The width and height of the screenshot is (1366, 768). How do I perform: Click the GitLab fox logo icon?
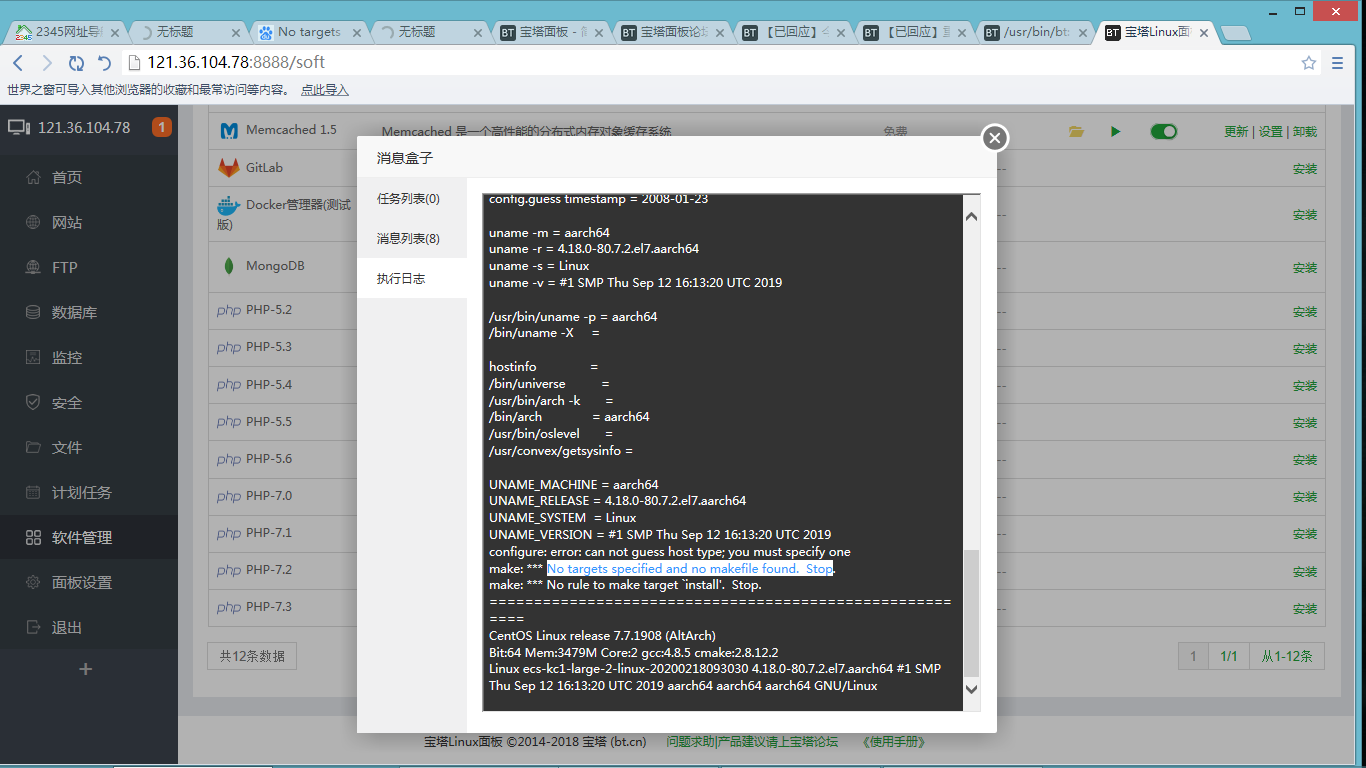point(229,167)
